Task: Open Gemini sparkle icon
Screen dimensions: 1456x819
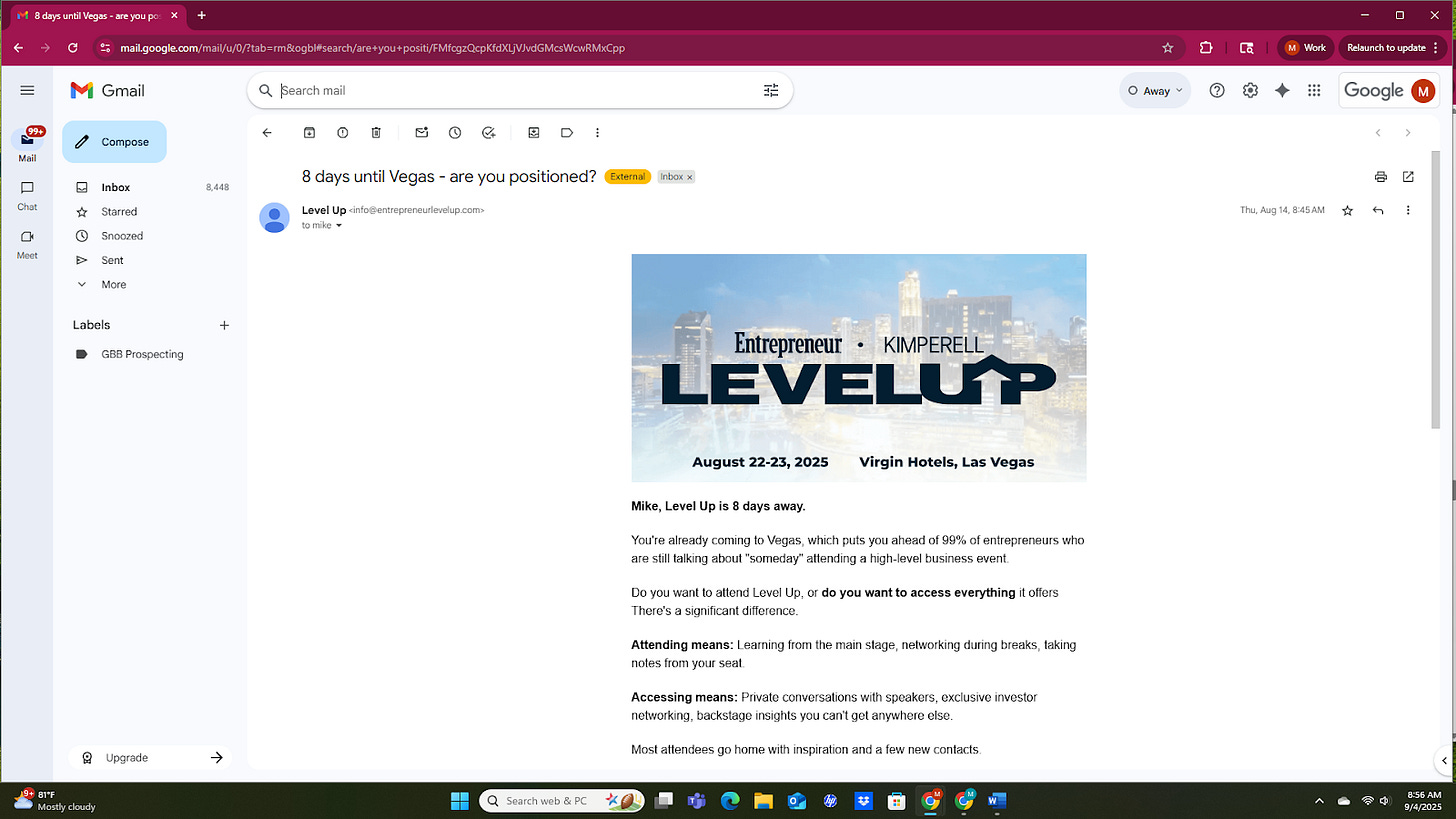Action: (x=1282, y=90)
